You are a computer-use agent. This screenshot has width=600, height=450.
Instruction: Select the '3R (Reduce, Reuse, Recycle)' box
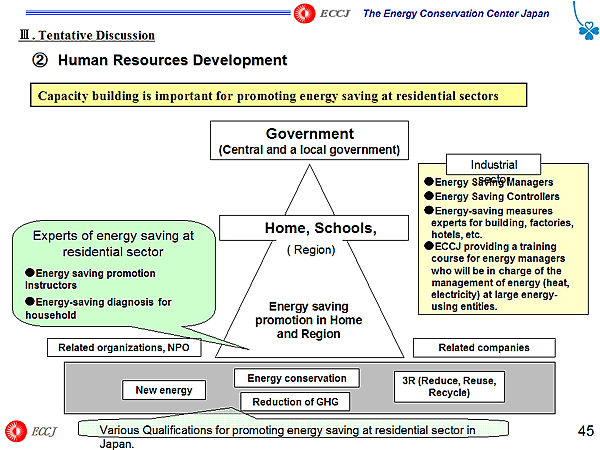[x=449, y=386]
